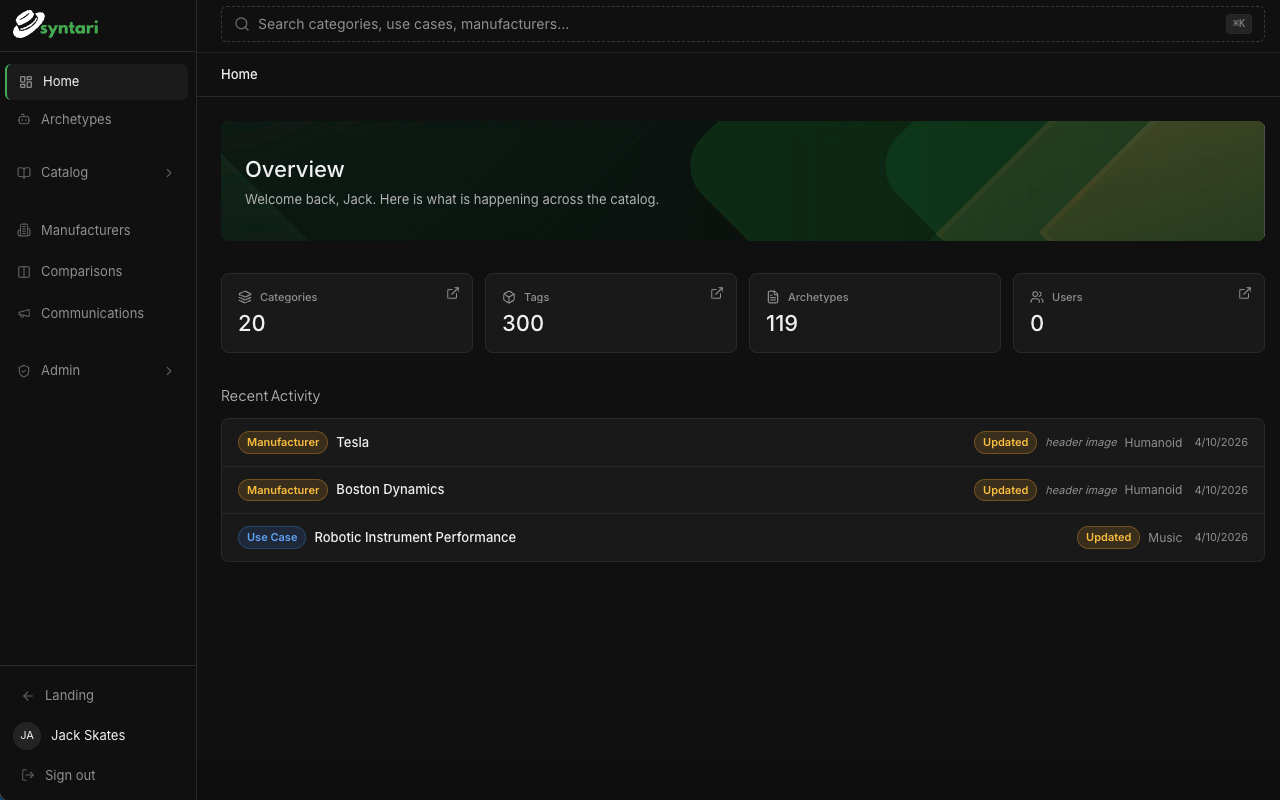
Task: Open the Tags card external link icon
Action: 717,293
